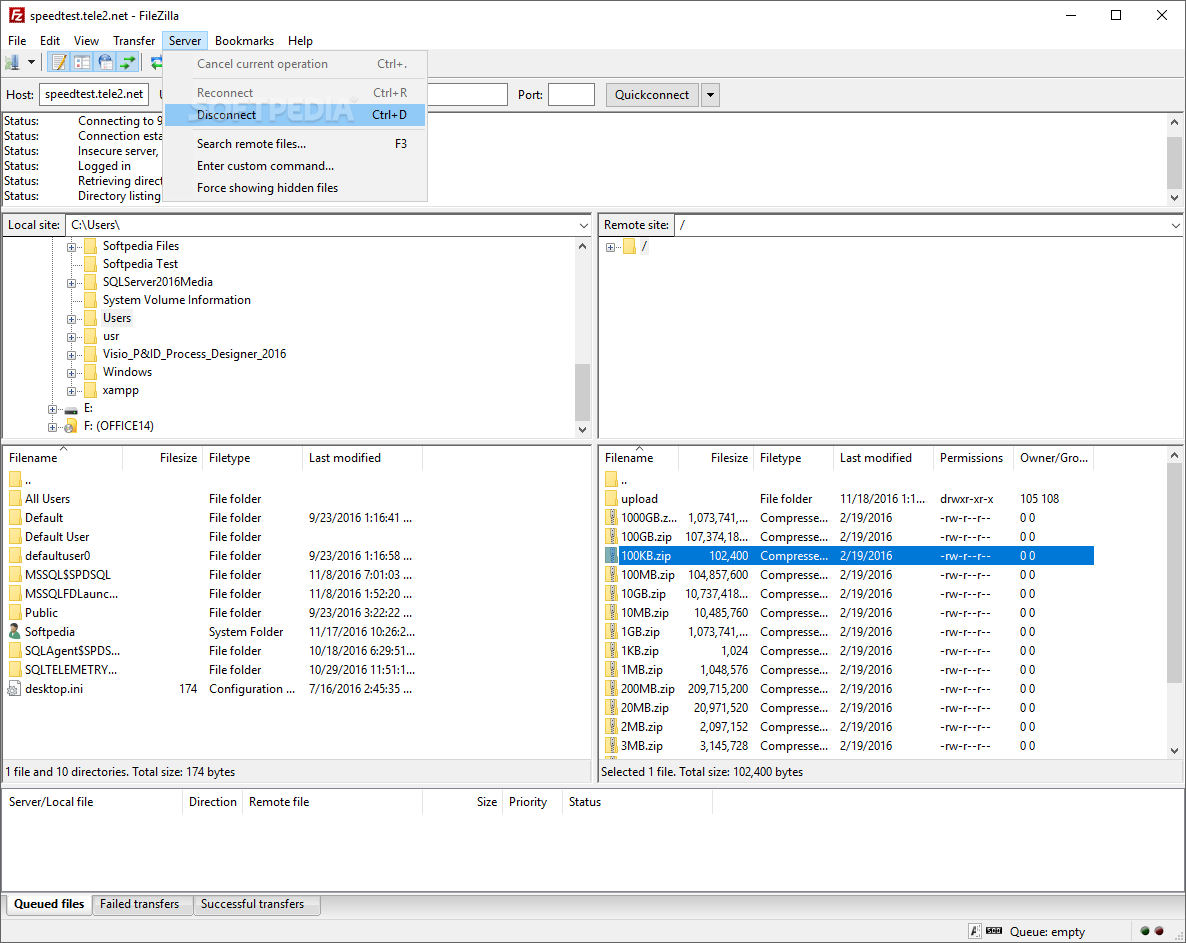Select Softpedia Test folder in local tree
This screenshot has width=1186, height=943.
click(x=140, y=264)
